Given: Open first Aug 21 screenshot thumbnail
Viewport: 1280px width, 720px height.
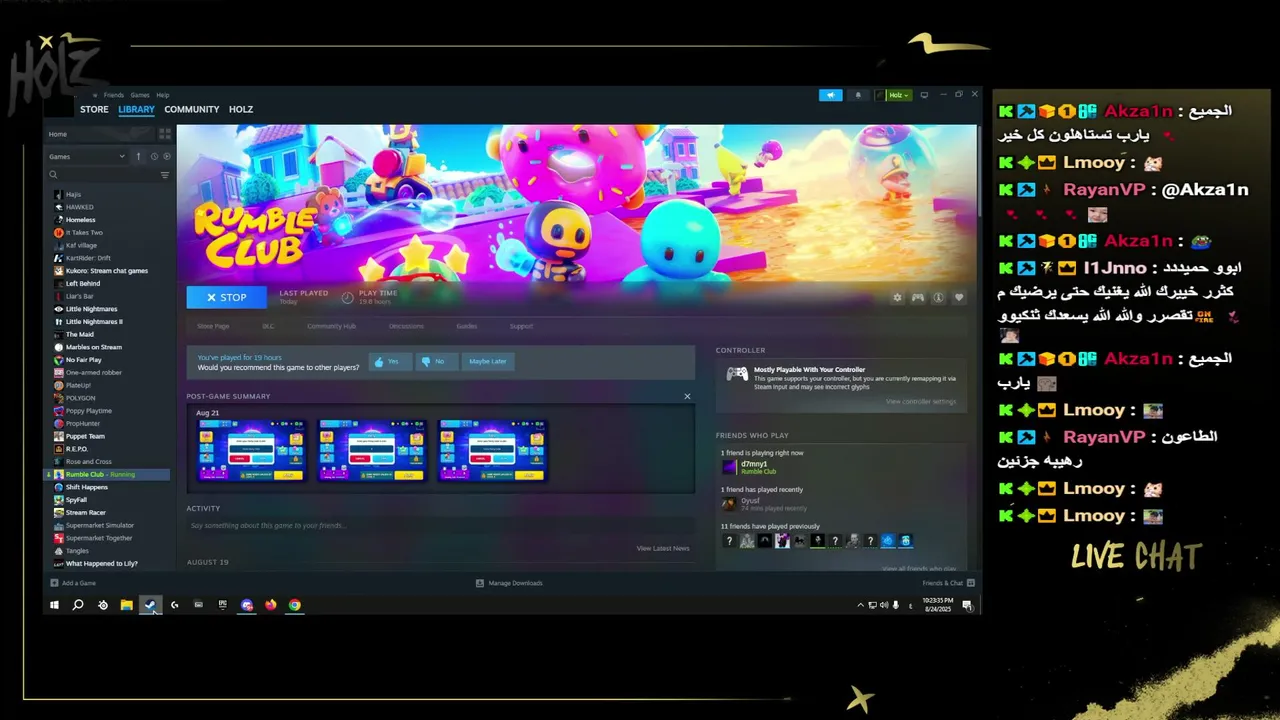Looking at the screenshot, I should click(x=253, y=450).
